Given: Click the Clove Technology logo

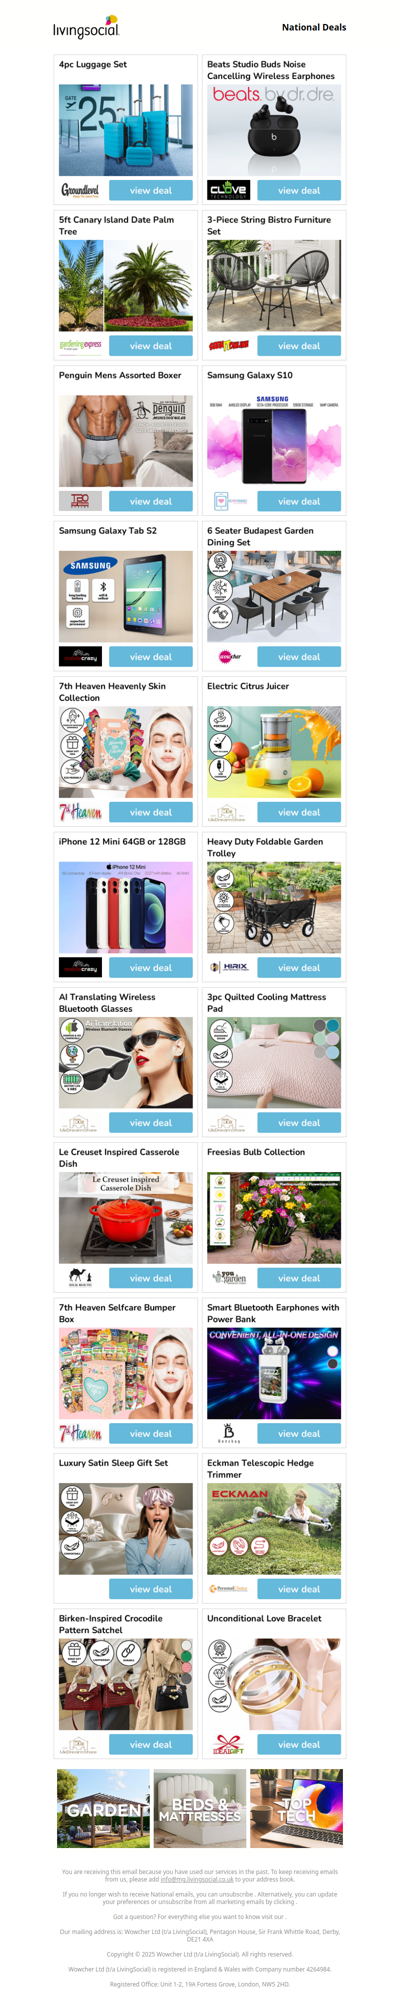Looking at the screenshot, I should (x=229, y=190).
